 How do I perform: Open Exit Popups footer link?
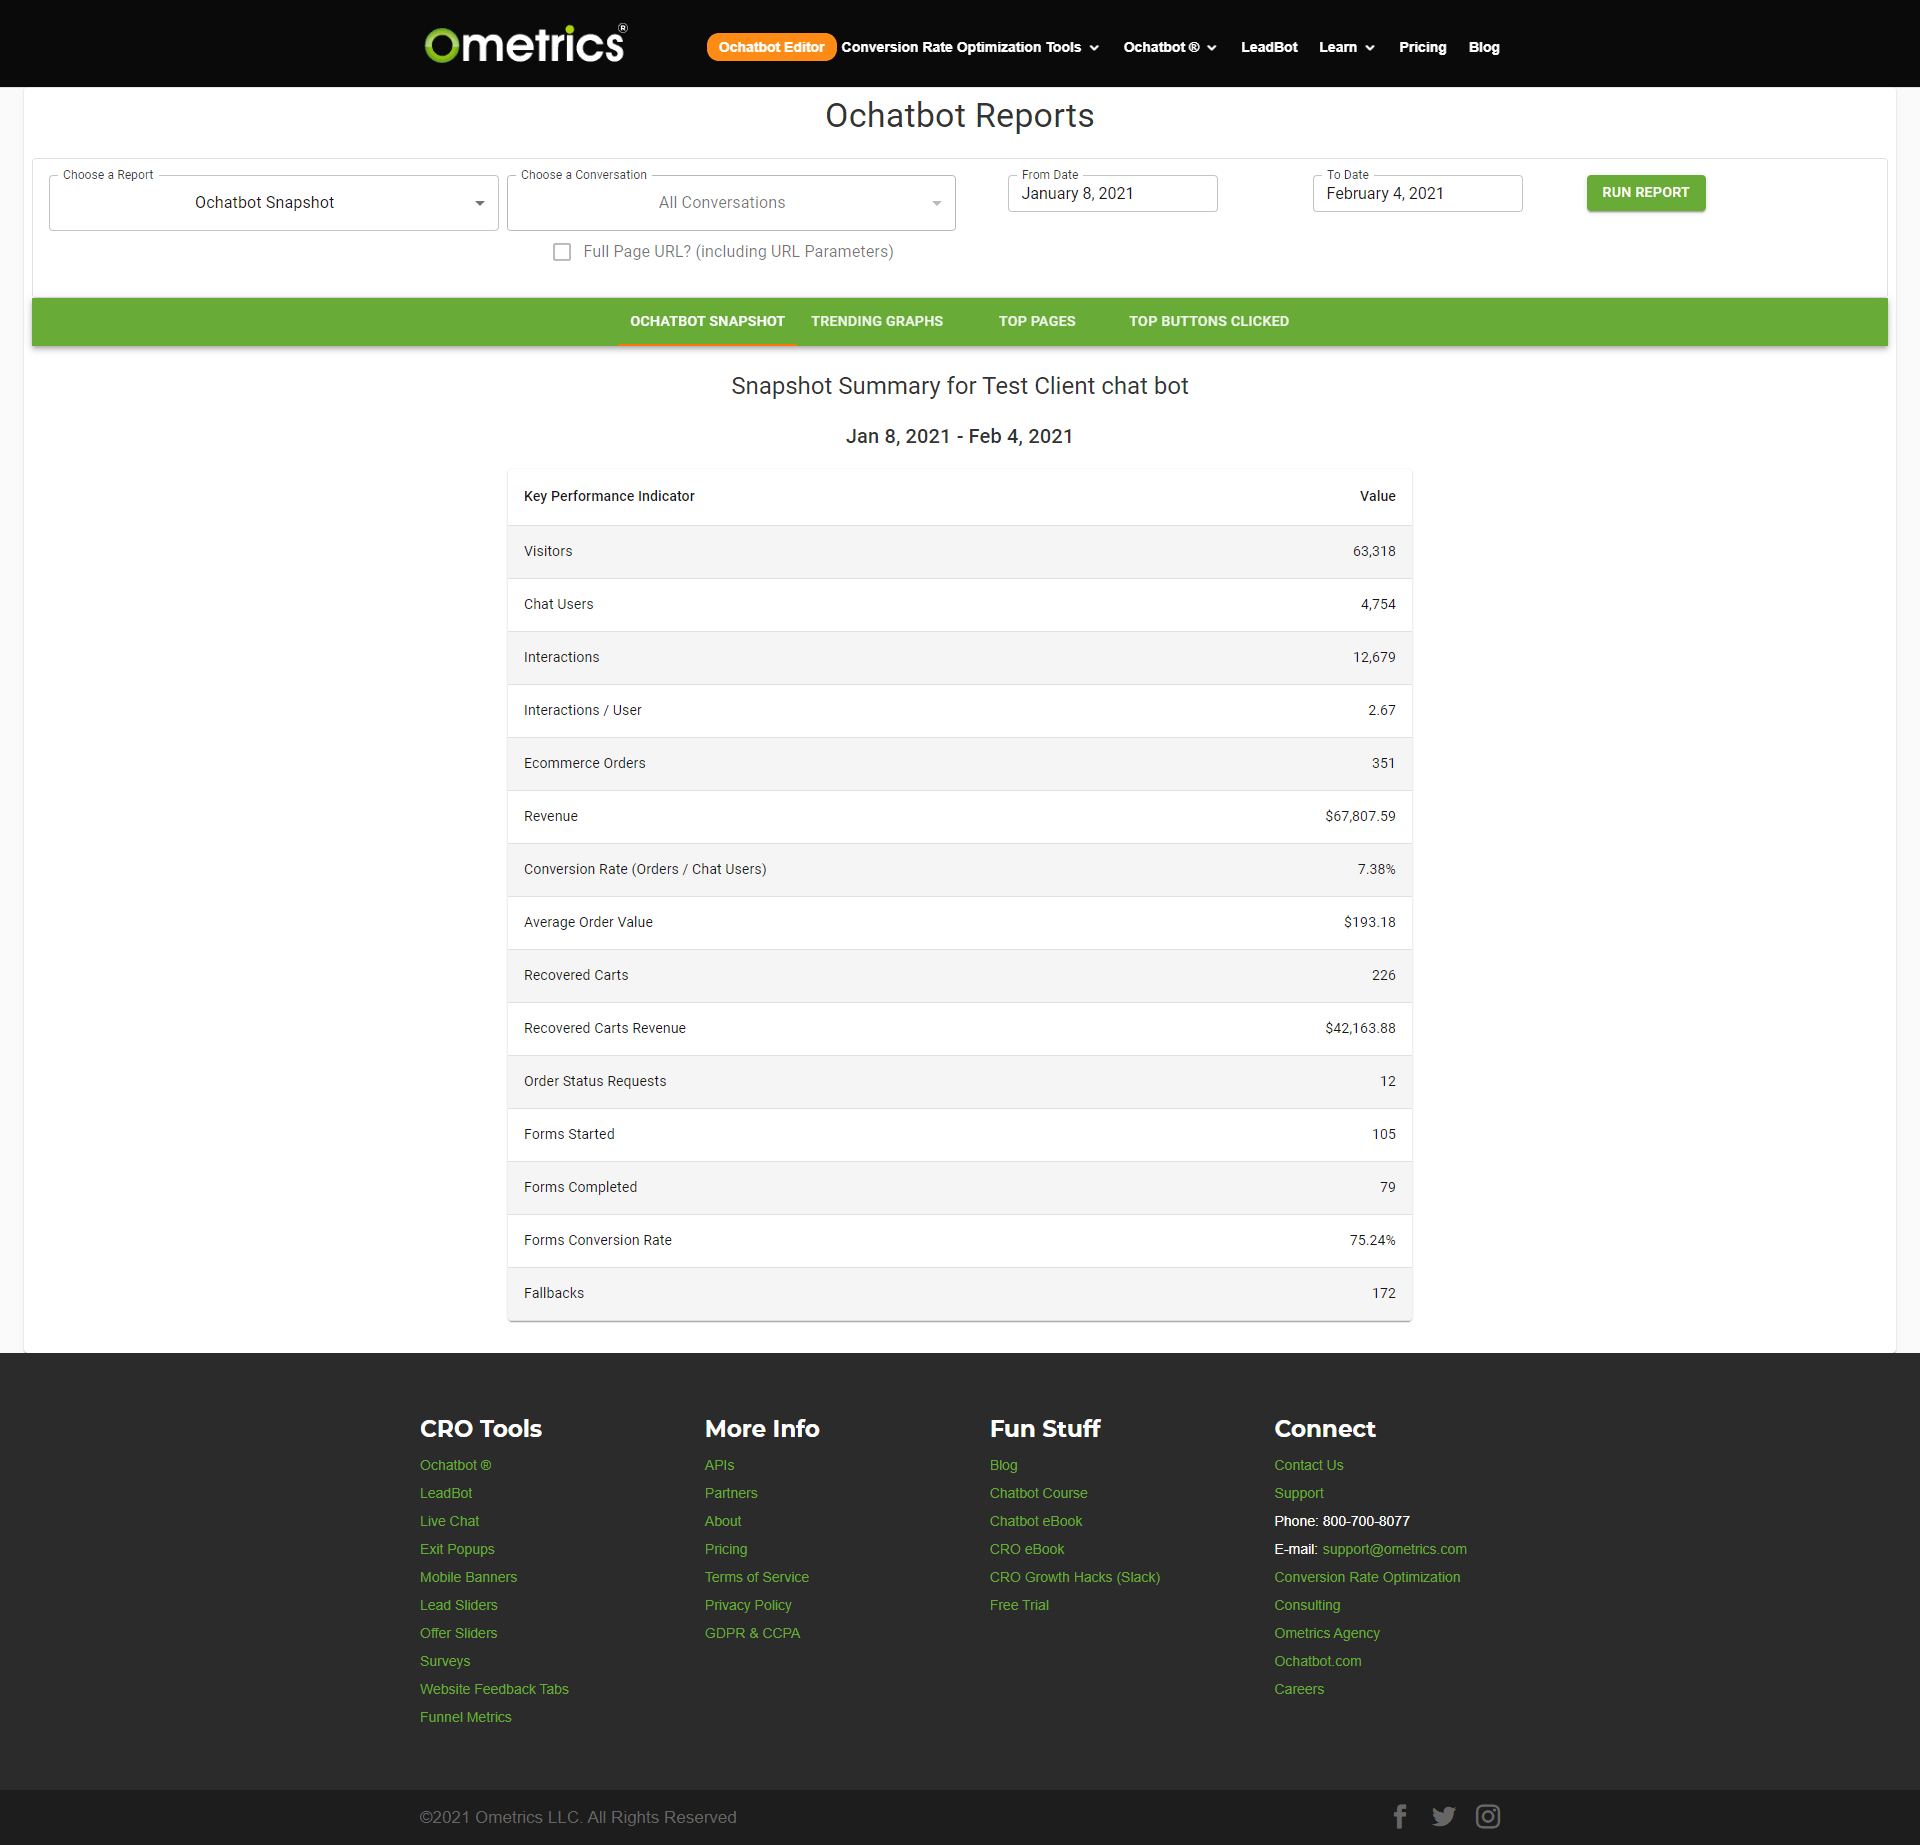tap(457, 1549)
